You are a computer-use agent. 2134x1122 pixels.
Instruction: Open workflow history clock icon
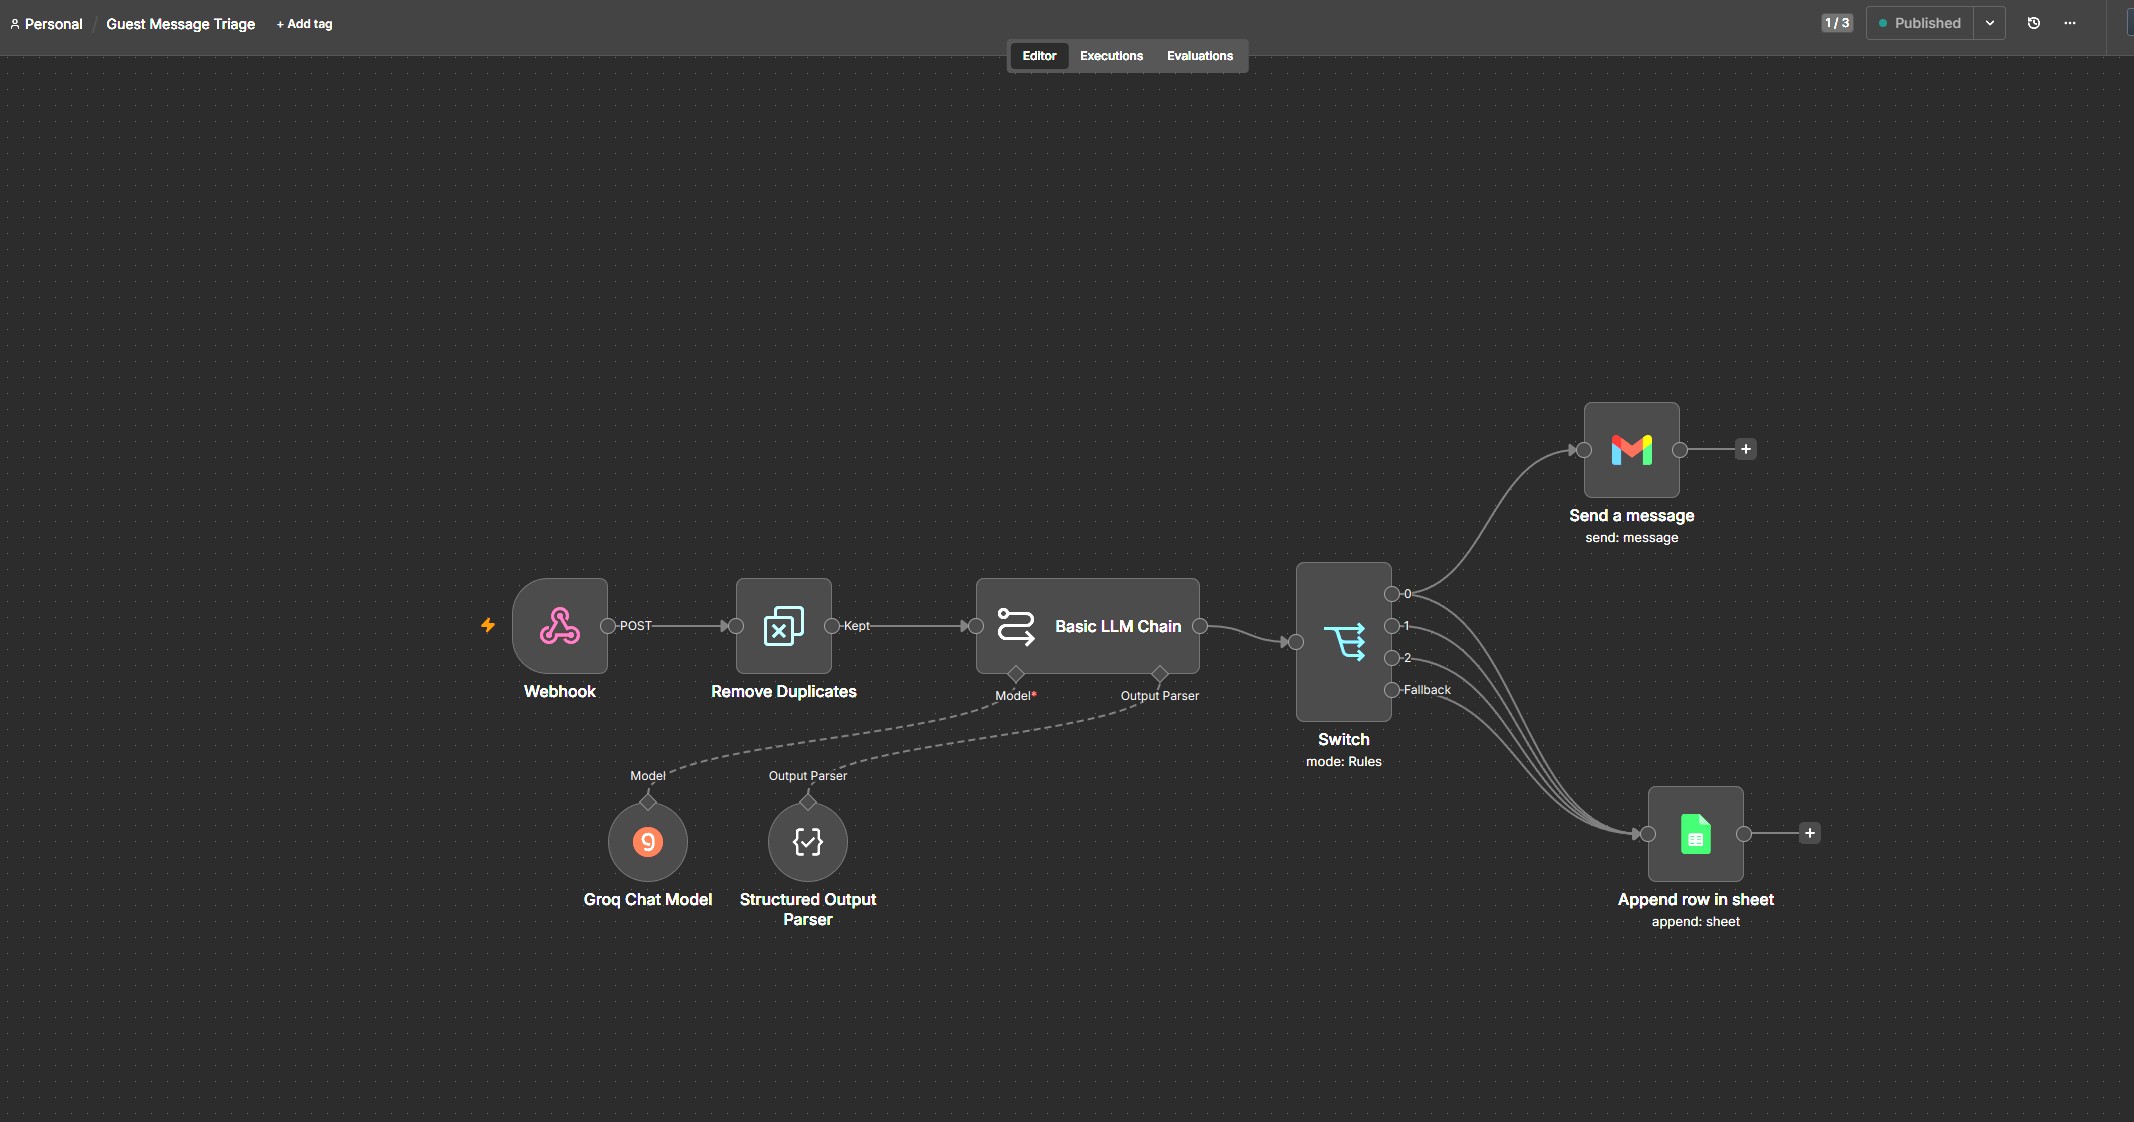click(2034, 23)
